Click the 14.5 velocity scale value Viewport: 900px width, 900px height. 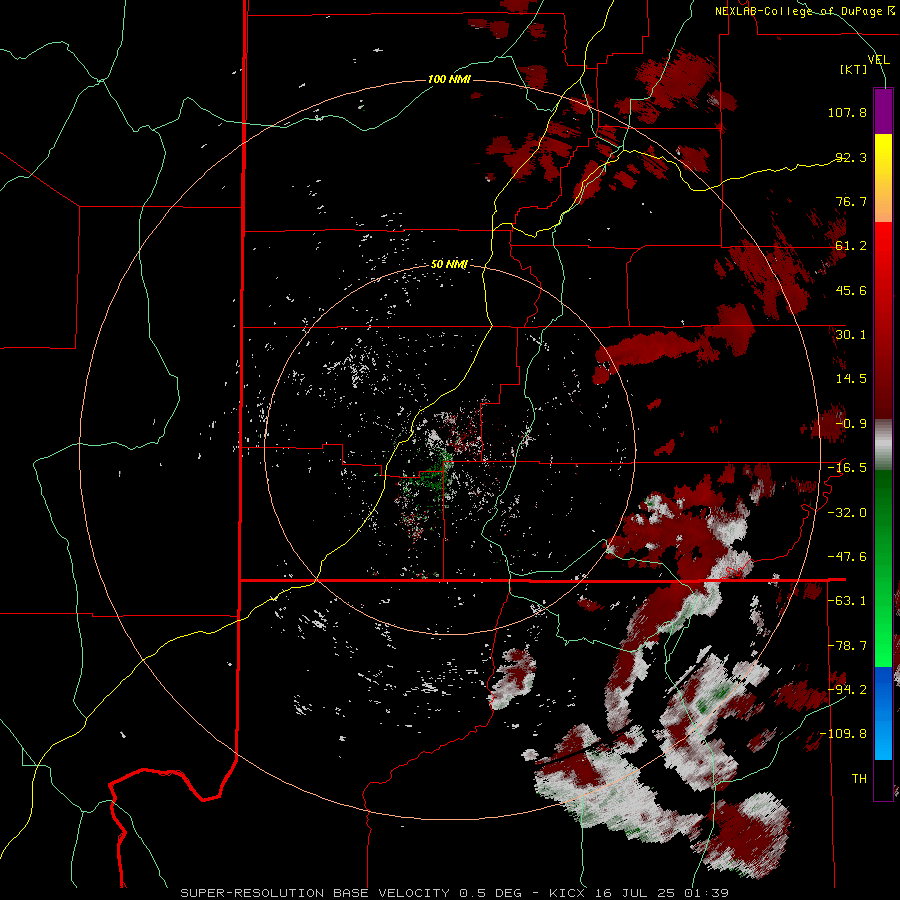pyautogui.click(x=851, y=379)
